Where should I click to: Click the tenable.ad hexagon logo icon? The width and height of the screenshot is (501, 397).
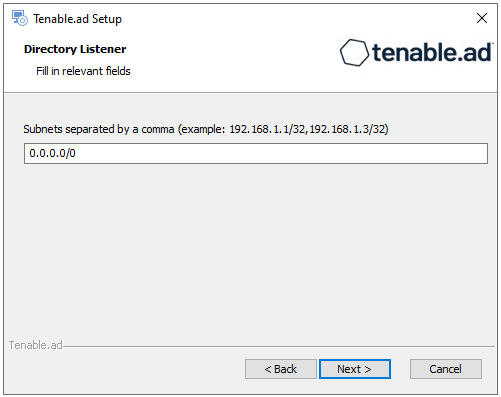click(354, 53)
